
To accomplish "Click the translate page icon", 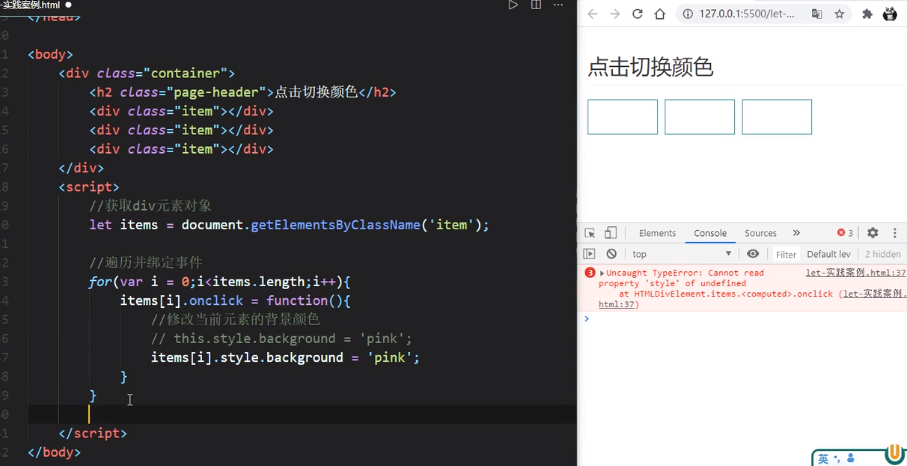I will [817, 14].
